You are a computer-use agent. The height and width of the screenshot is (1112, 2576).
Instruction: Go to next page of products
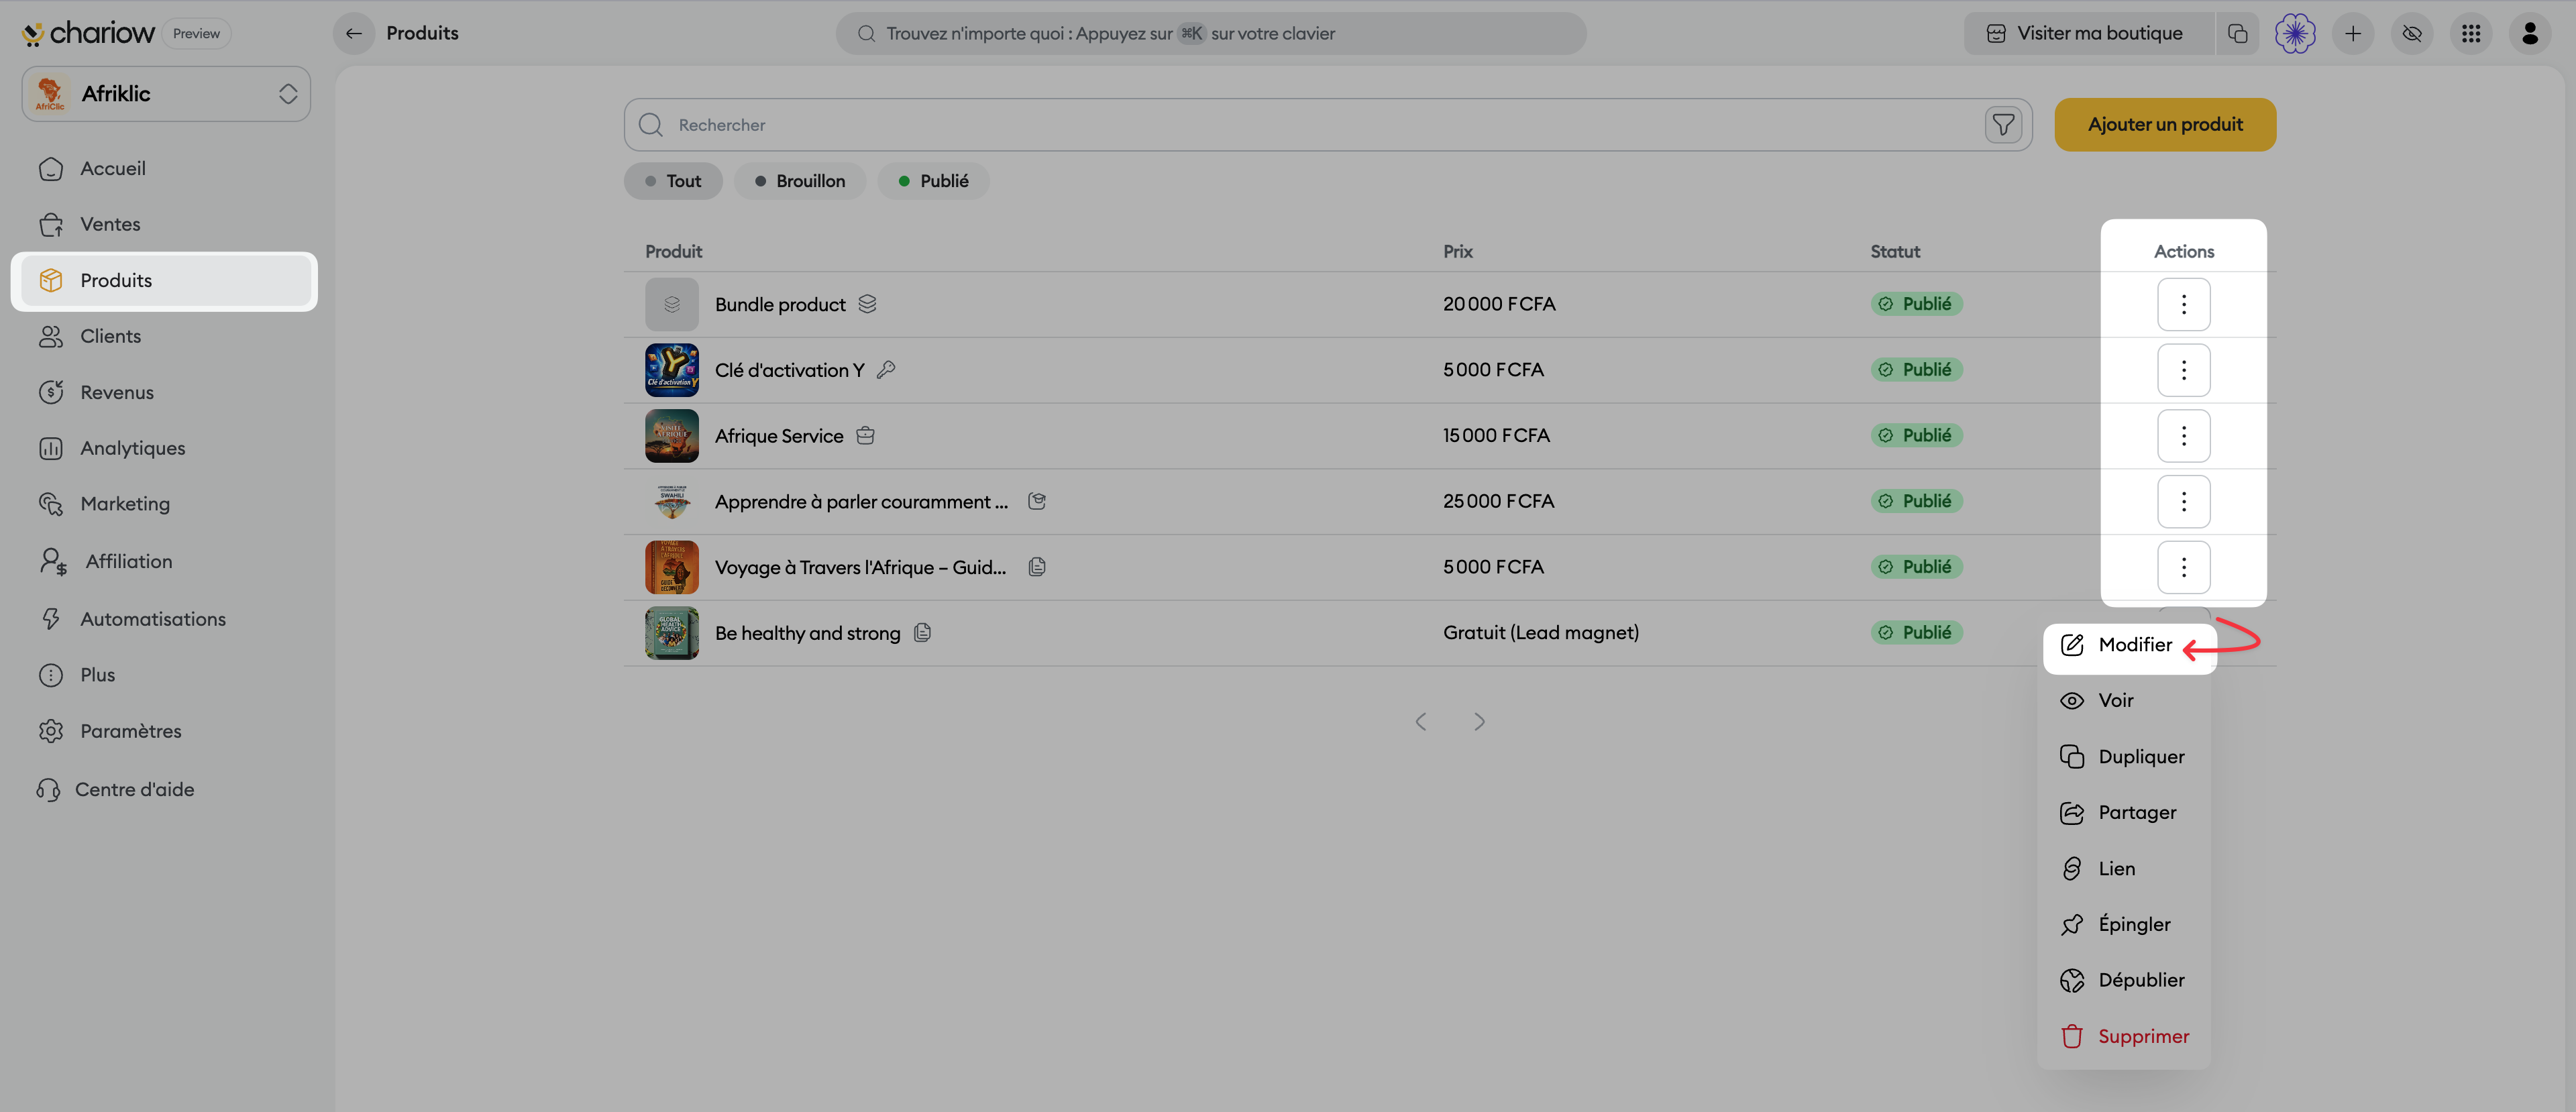pos(1479,722)
